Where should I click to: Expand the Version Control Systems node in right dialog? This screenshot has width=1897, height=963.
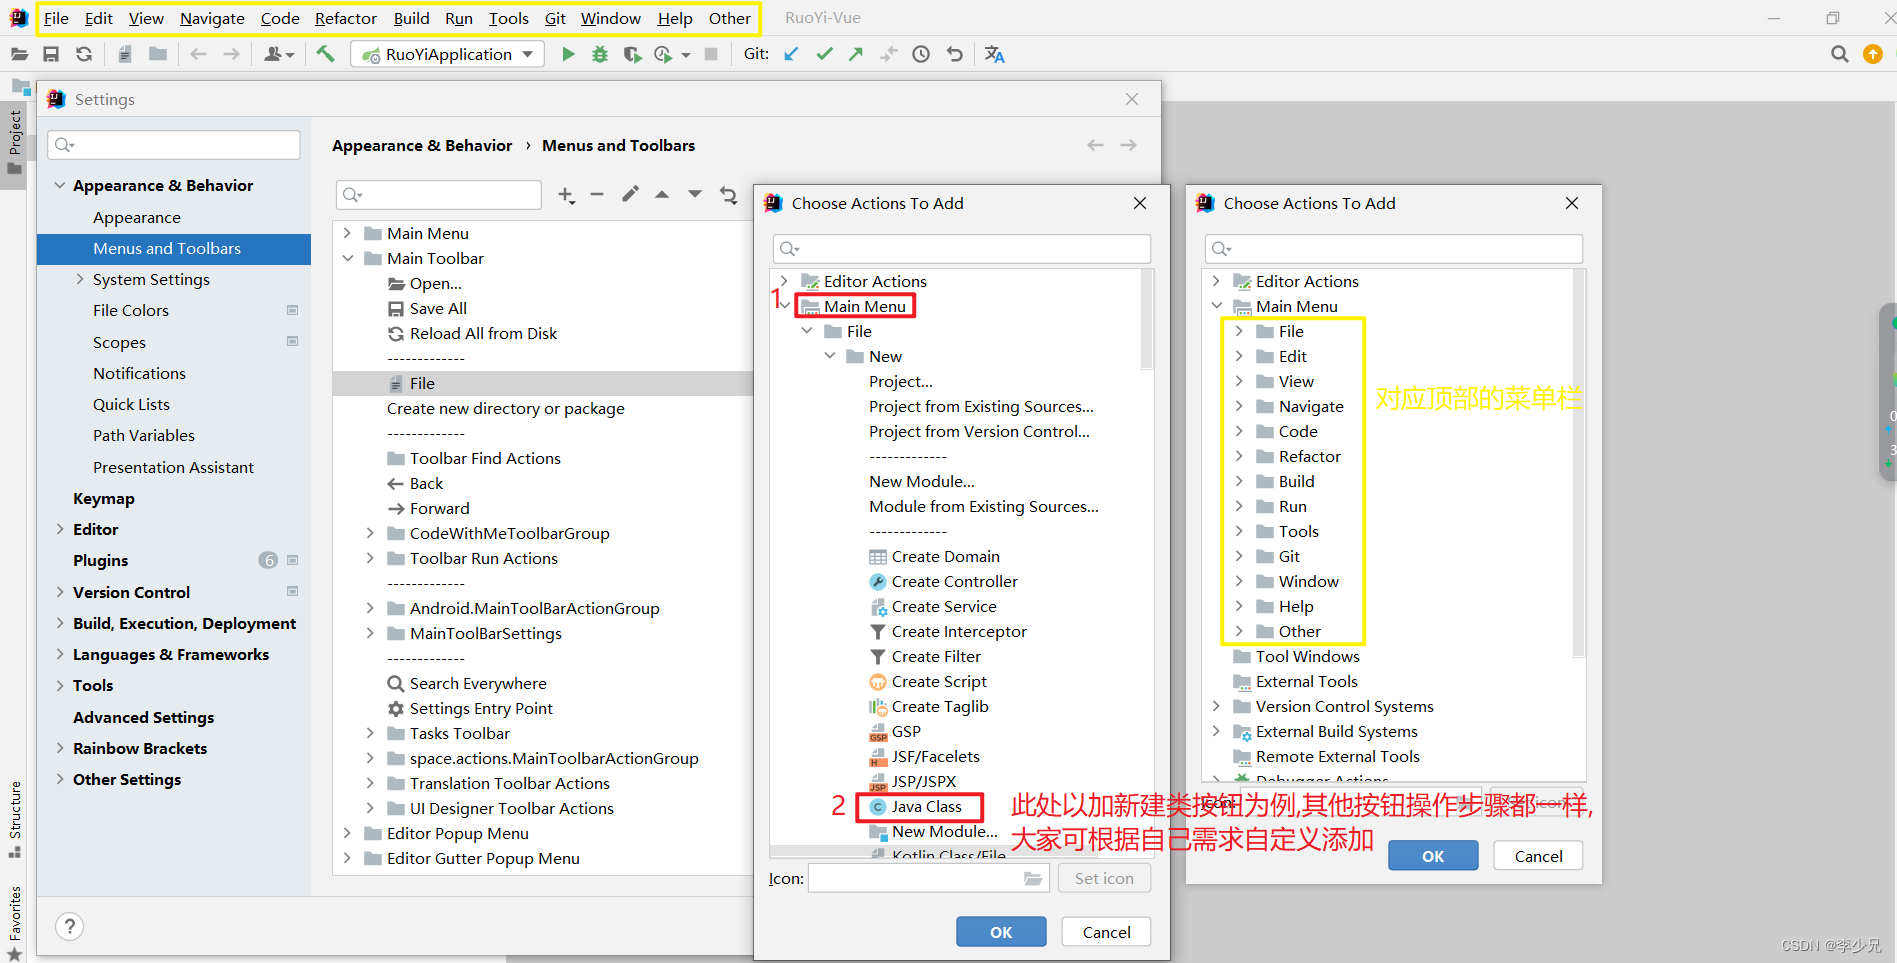1216,706
